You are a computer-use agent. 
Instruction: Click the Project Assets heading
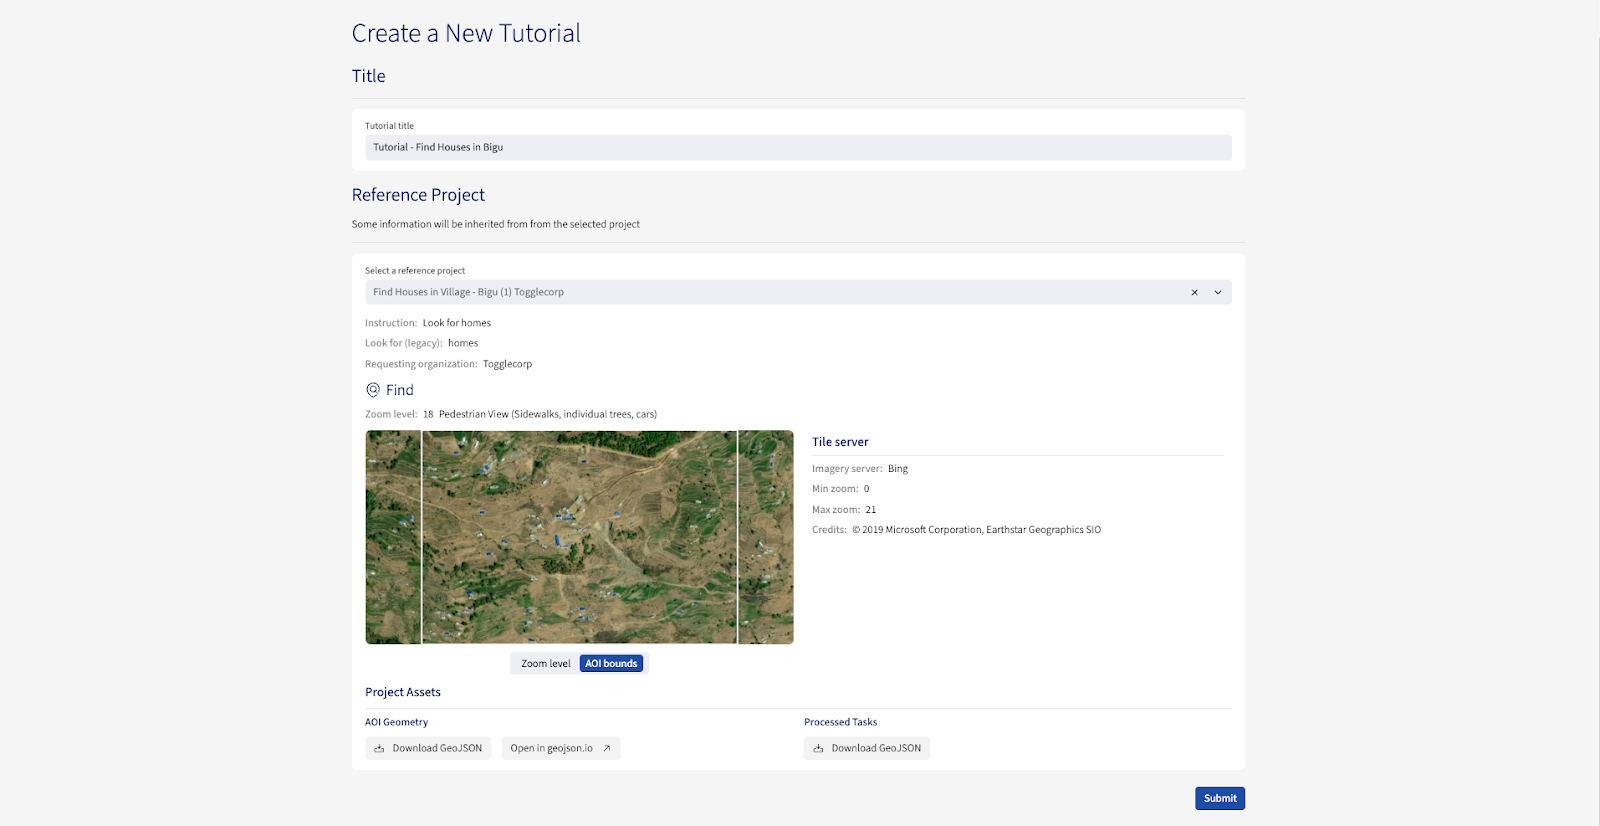403,692
